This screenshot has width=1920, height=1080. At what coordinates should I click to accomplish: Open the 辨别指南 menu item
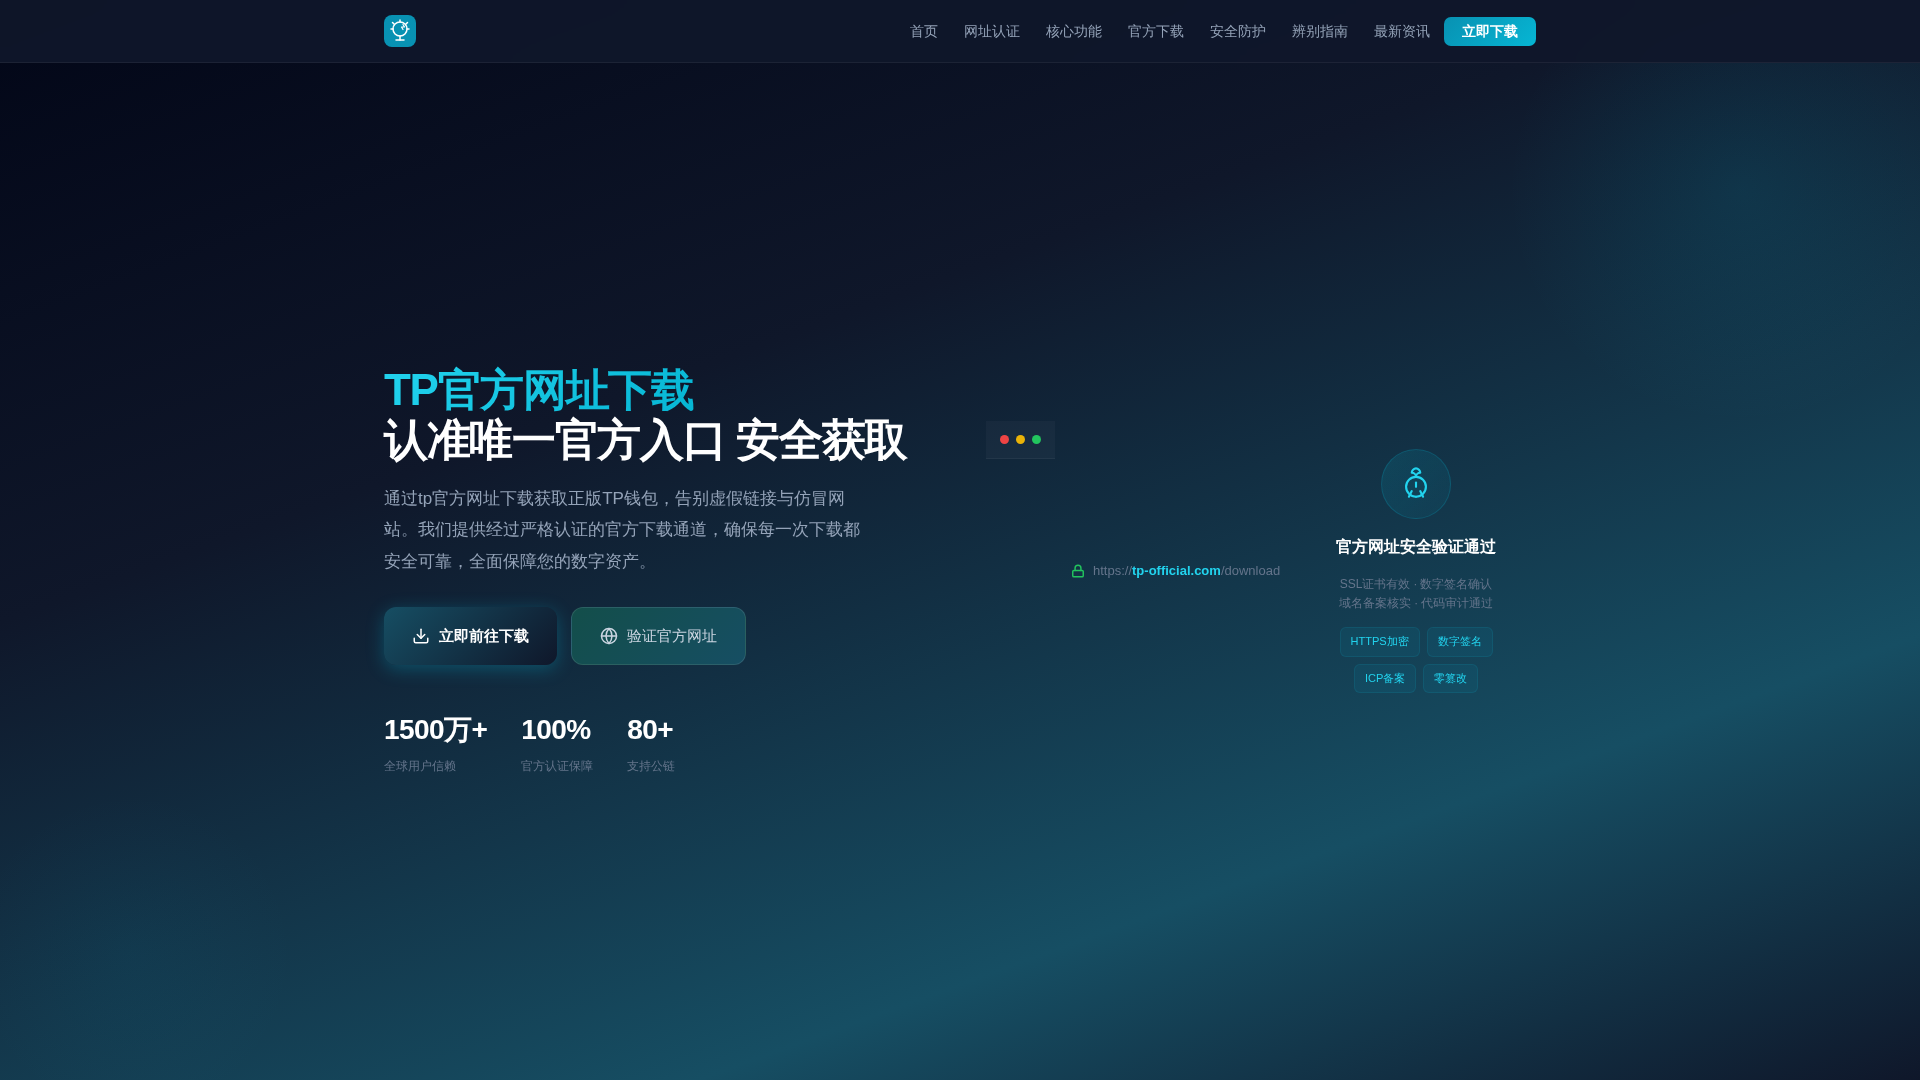1320,31
